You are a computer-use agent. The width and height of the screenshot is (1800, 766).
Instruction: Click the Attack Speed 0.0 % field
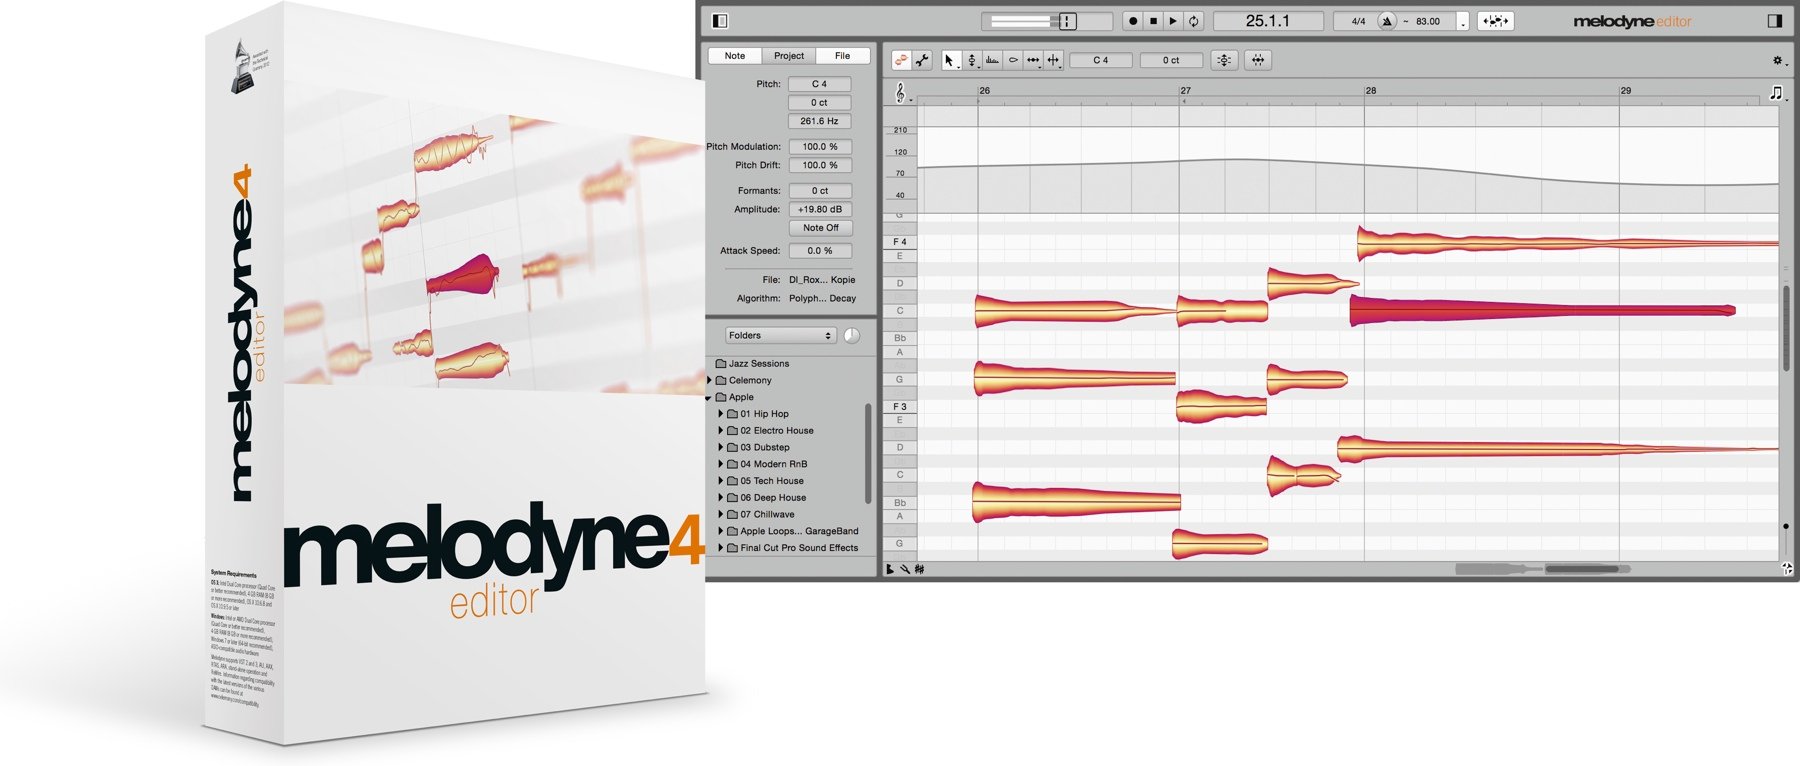click(820, 251)
